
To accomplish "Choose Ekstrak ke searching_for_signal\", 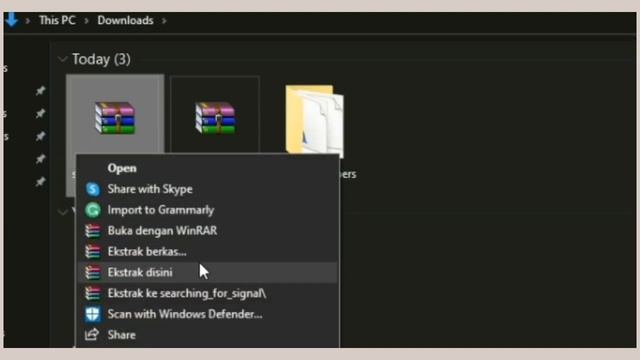I will coord(207,293).
